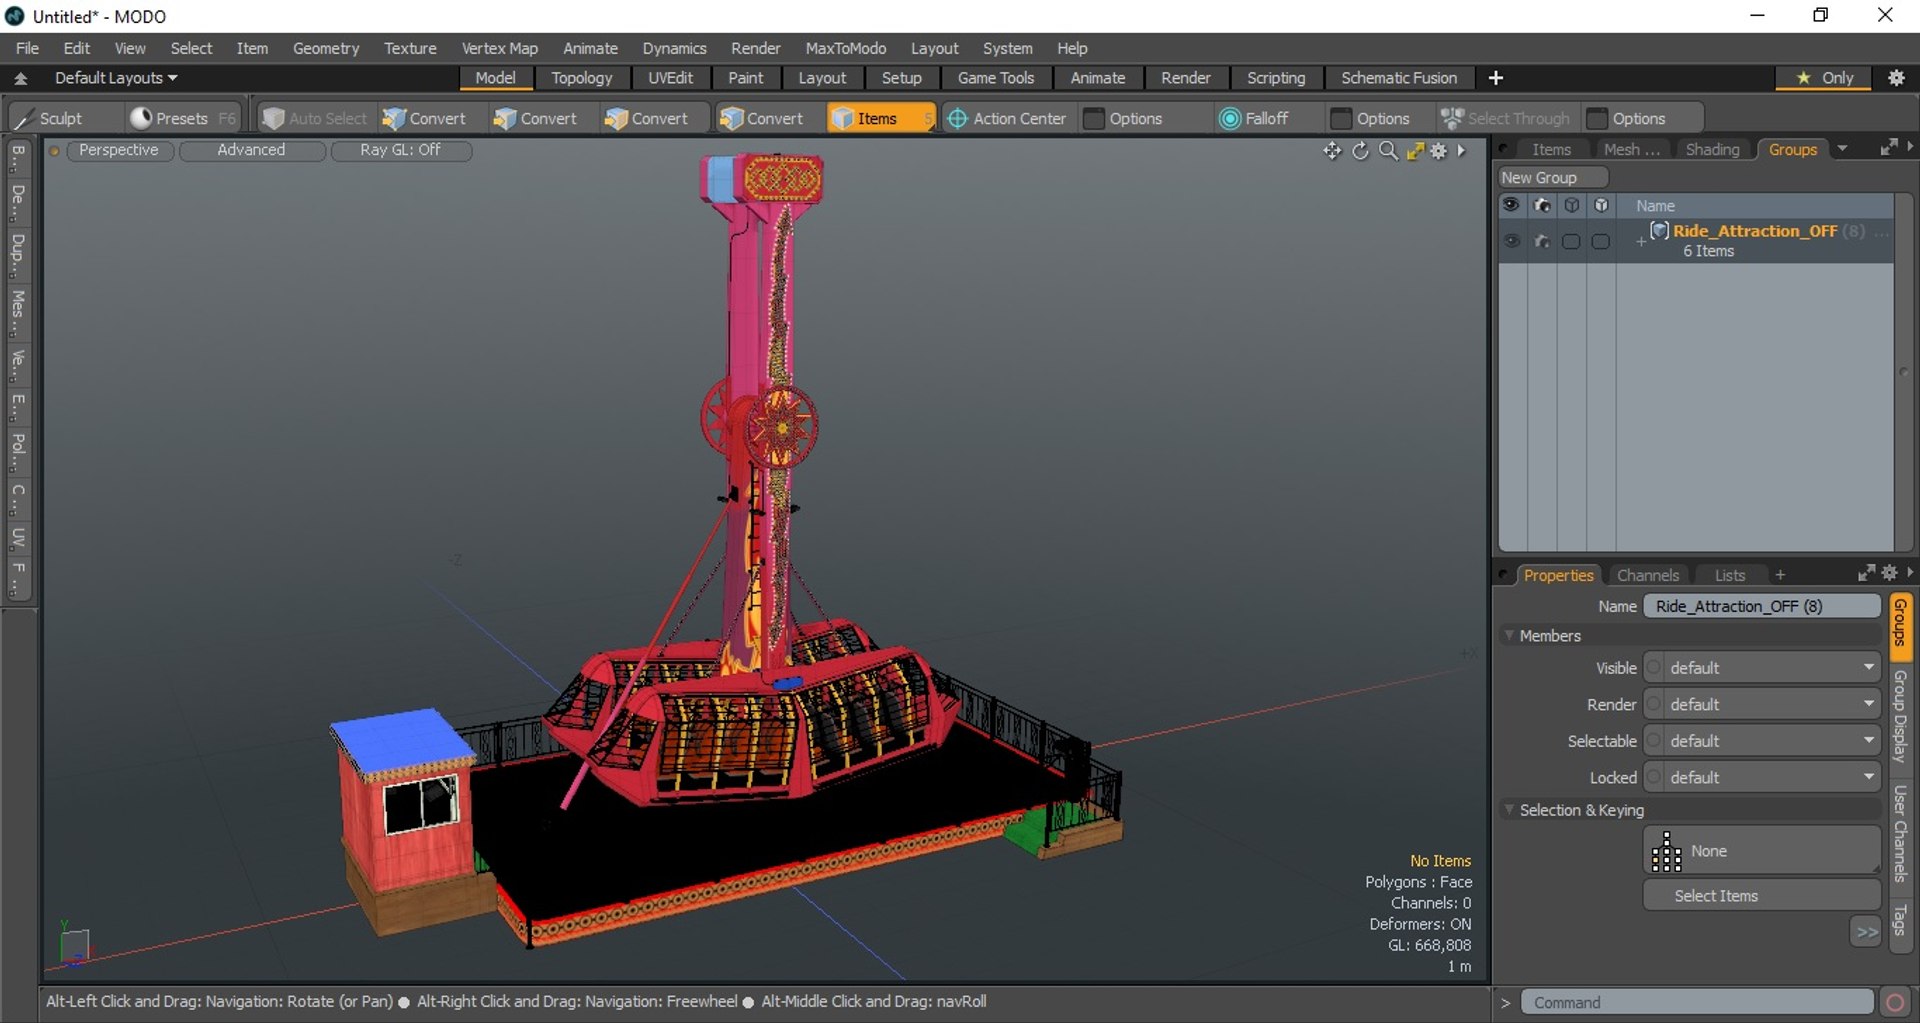Click the viewport zoom magnifier icon
Image resolution: width=1920 pixels, height=1023 pixels.
1388,151
